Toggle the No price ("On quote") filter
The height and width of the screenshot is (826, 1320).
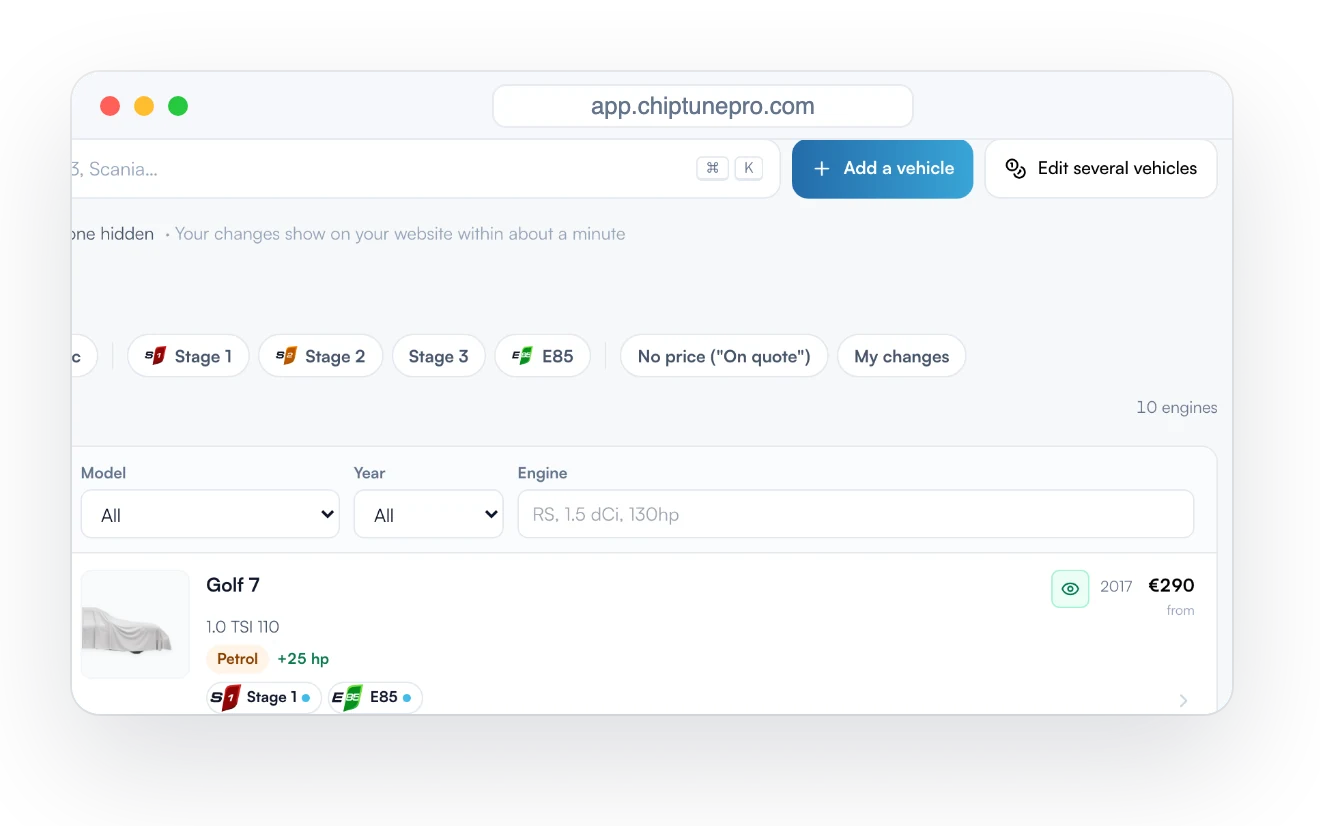click(x=724, y=356)
